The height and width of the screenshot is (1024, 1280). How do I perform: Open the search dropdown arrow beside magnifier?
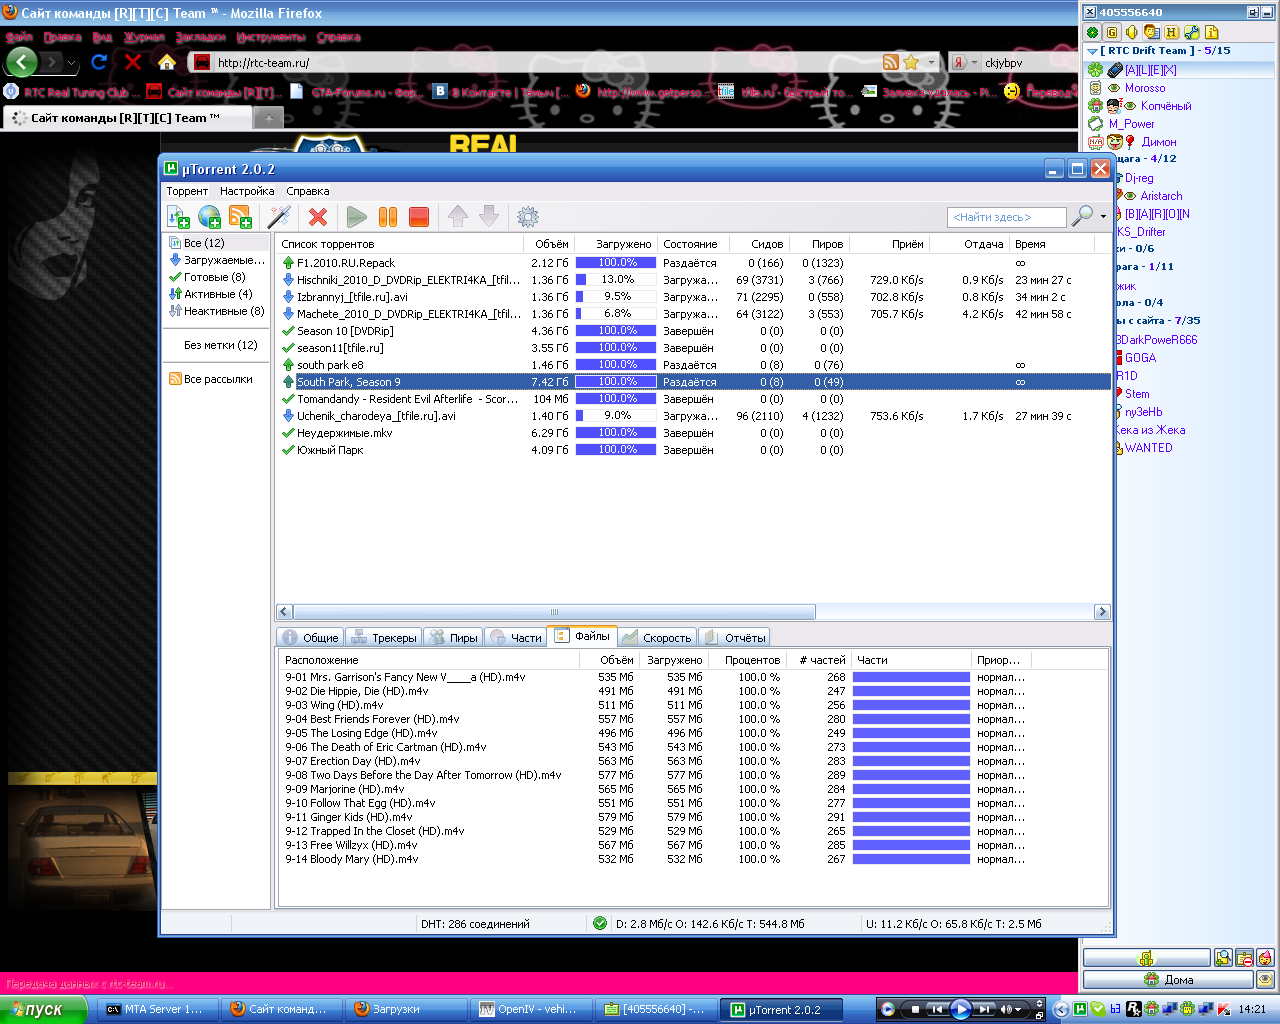pos(1103,217)
